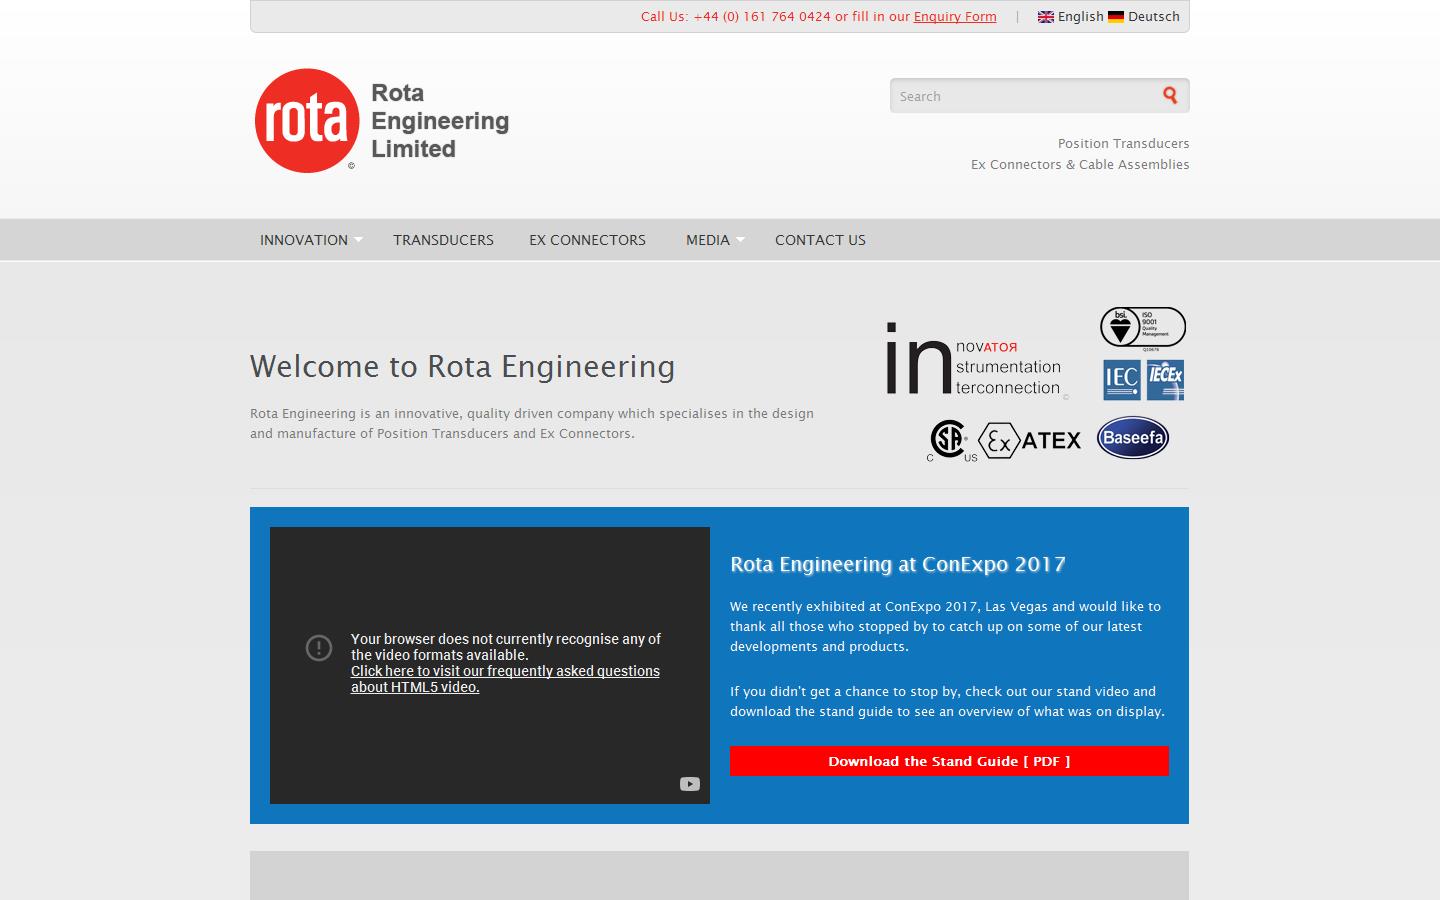Viewport: 1440px width, 900px height.
Task: Go to Ex Connectors page
Action: [x=587, y=240]
